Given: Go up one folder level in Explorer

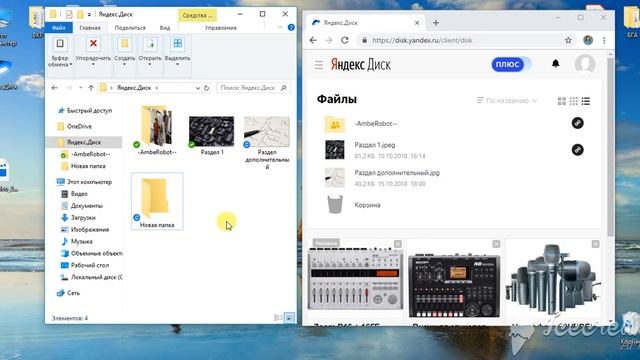Looking at the screenshot, I should (91, 88).
